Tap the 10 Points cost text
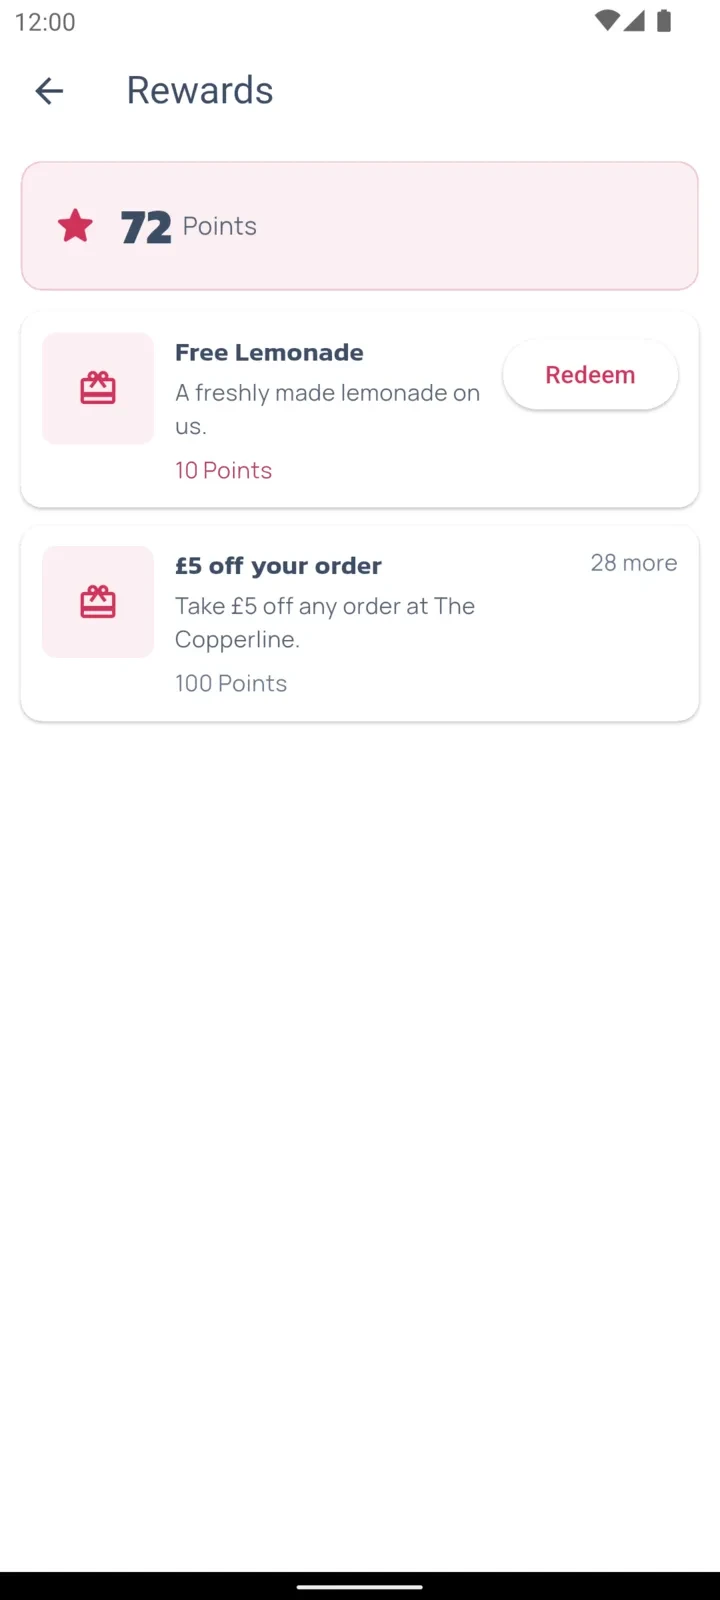Image resolution: width=720 pixels, height=1600 pixels. 223,470
